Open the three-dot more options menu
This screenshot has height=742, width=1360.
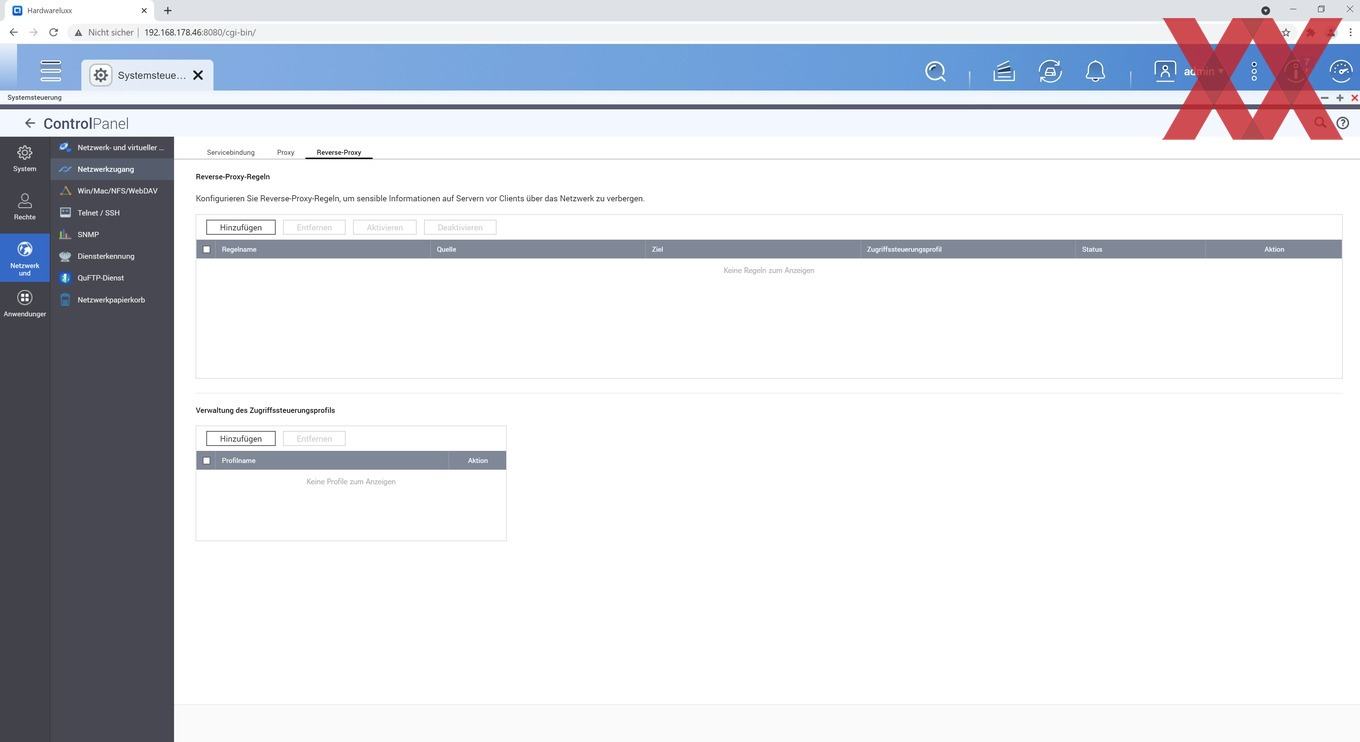[x=1254, y=72]
